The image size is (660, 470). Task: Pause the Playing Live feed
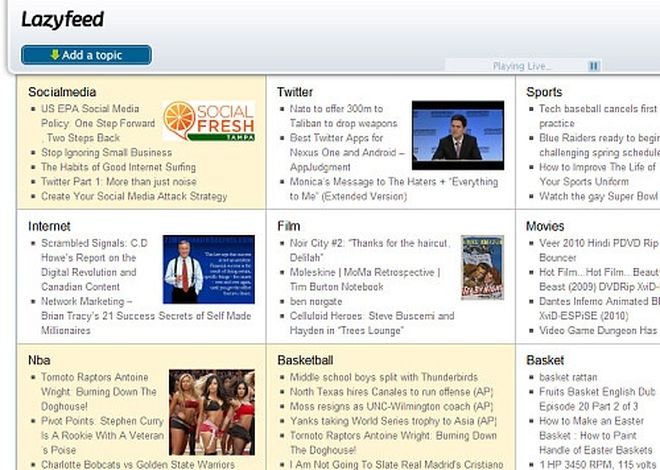(594, 66)
